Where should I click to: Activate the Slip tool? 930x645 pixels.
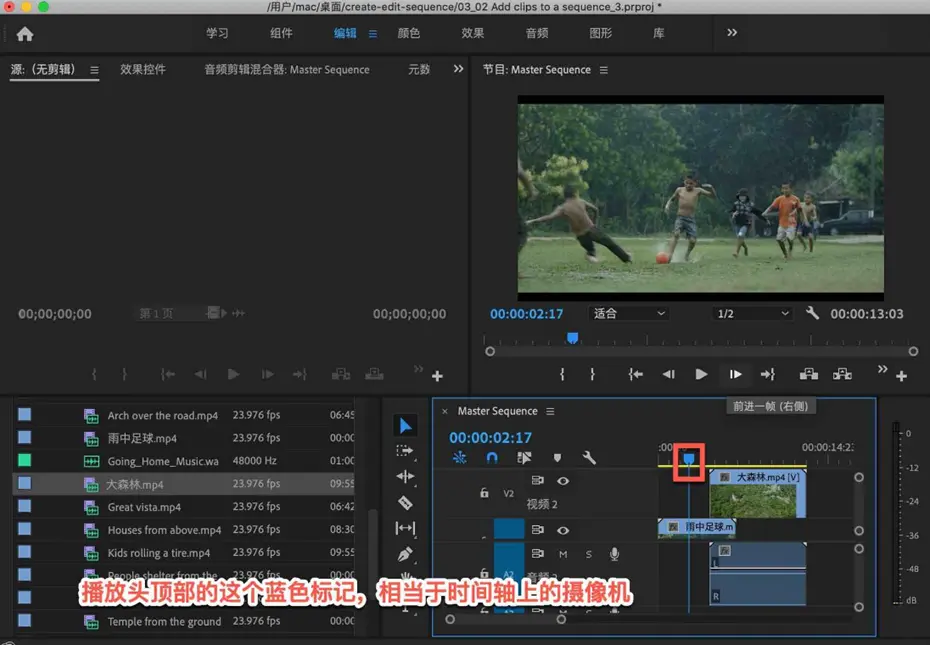(405, 528)
